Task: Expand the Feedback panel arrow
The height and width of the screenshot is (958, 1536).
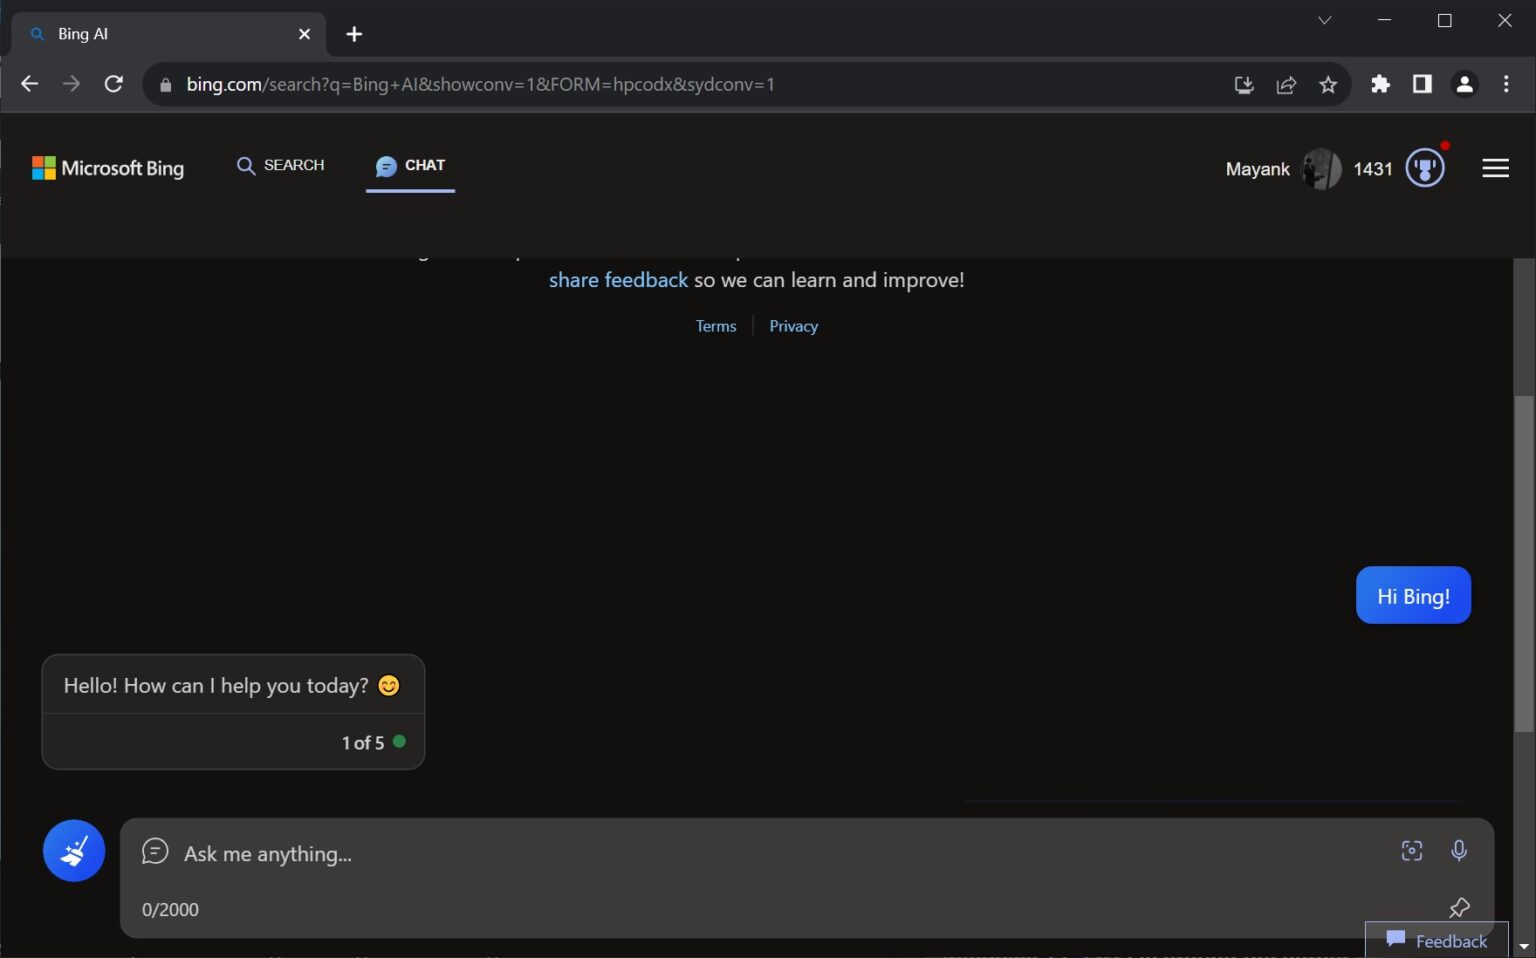Action: point(1524,946)
